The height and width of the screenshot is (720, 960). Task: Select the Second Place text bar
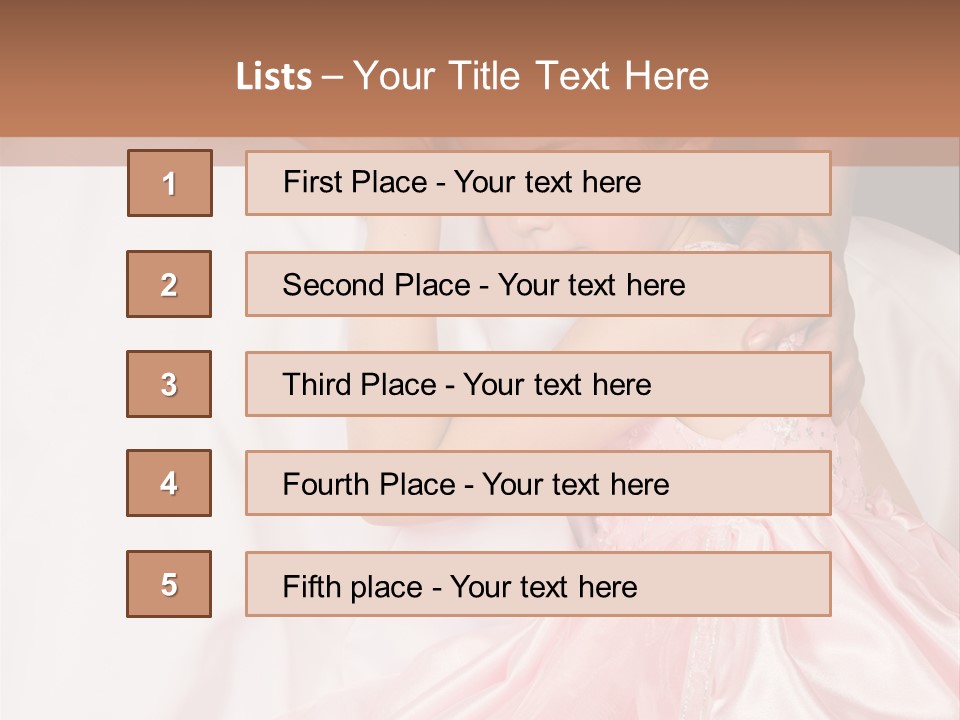pyautogui.click(x=538, y=284)
